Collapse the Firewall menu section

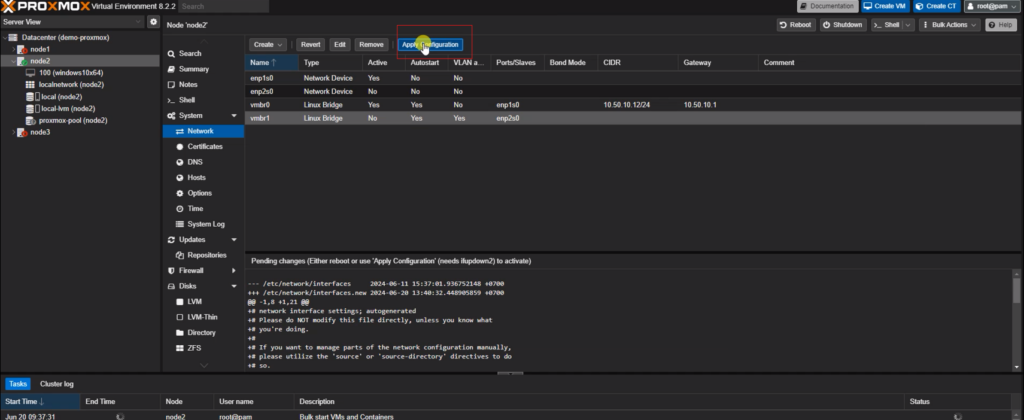[231, 271]
